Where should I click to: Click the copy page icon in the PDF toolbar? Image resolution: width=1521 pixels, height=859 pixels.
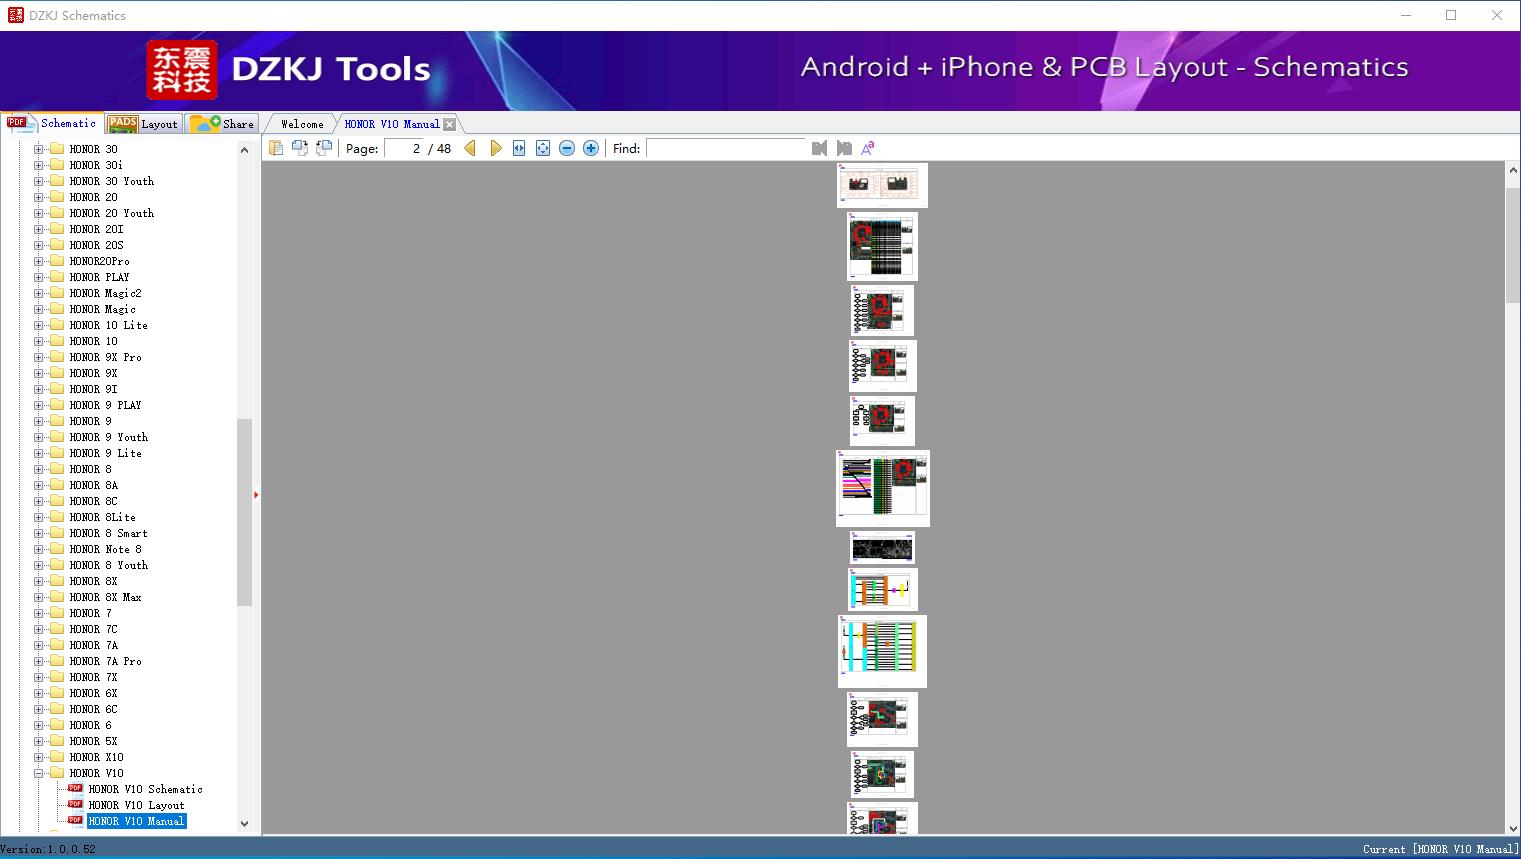click(276, 148)
